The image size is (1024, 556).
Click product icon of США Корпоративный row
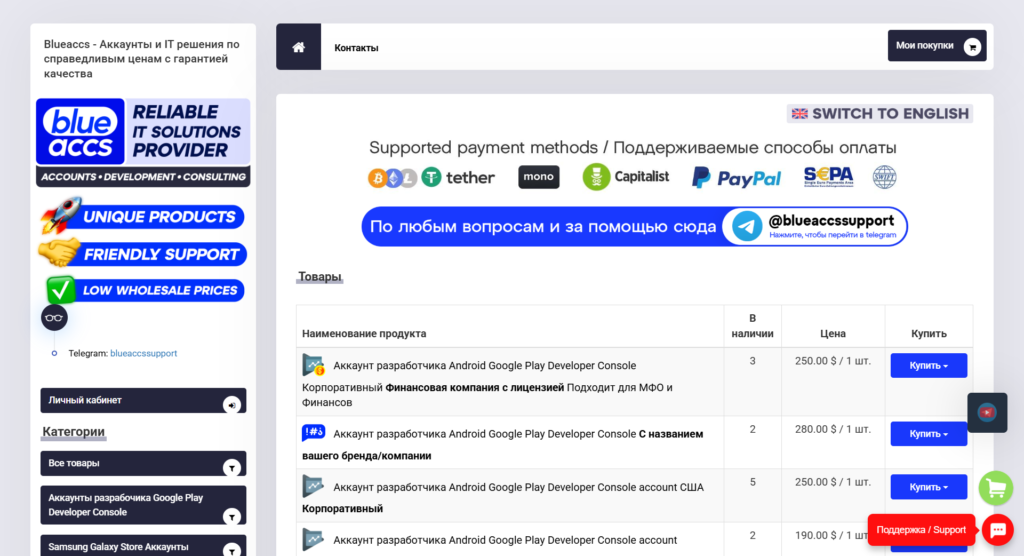[x=313, y=486]
